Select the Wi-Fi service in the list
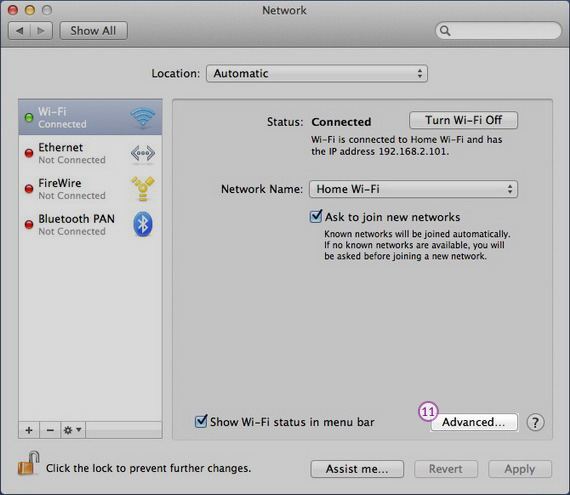The image size is (570, 495). (90, 117)
